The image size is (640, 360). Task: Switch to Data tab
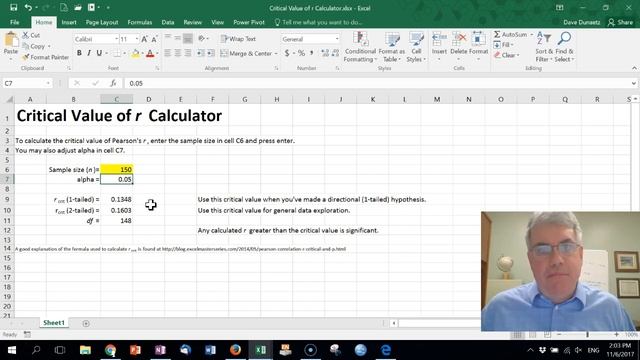(168, 22)
